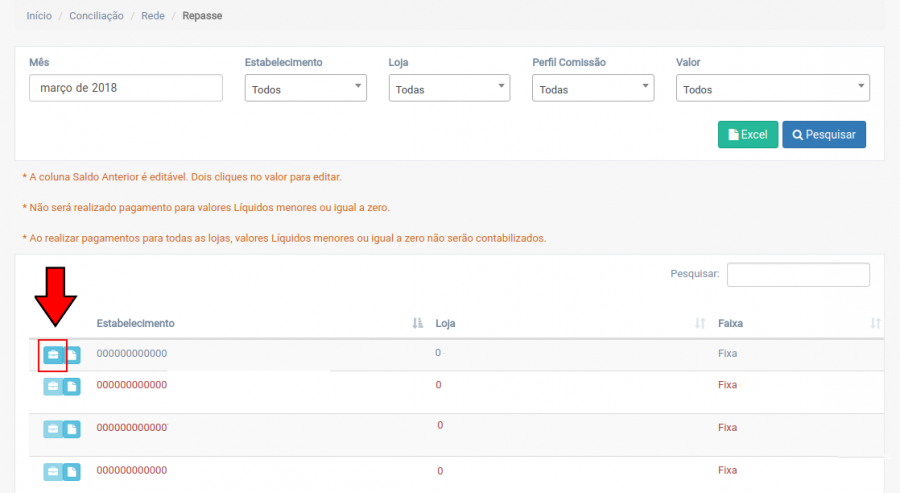
Task: Click the document icon in the first row
Action: coord(72,355)
